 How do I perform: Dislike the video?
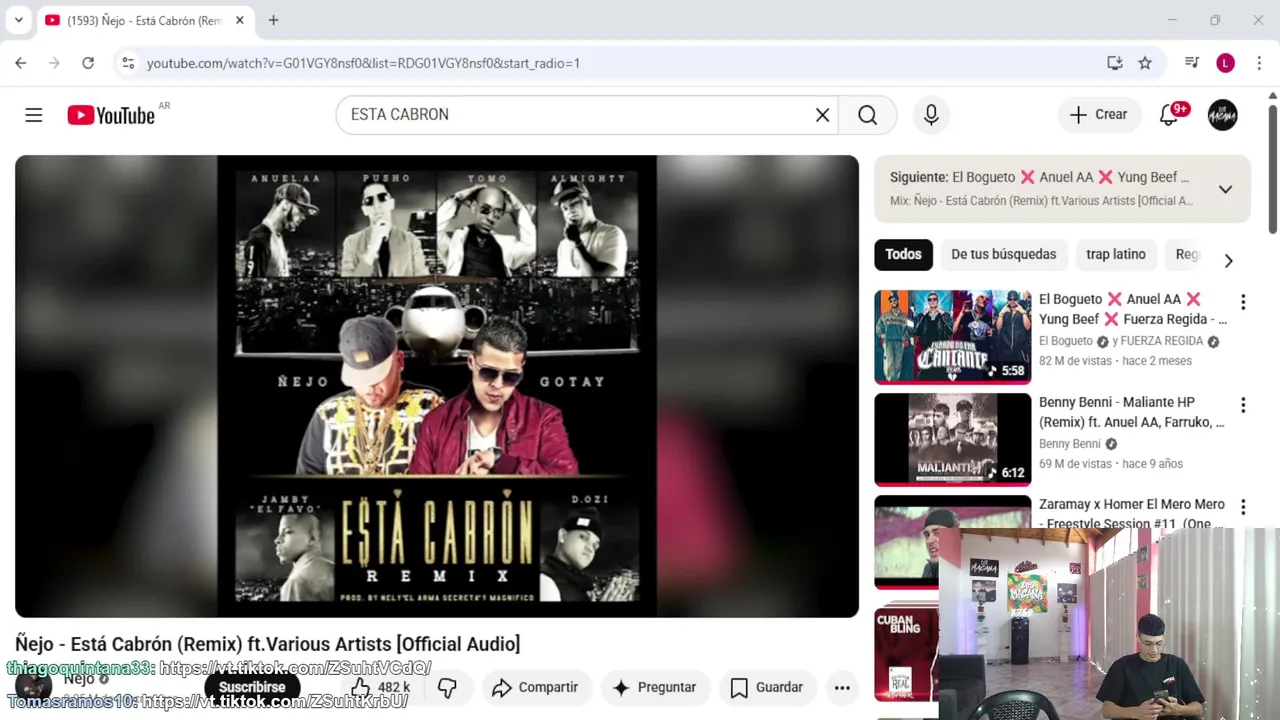click(447, 687)
